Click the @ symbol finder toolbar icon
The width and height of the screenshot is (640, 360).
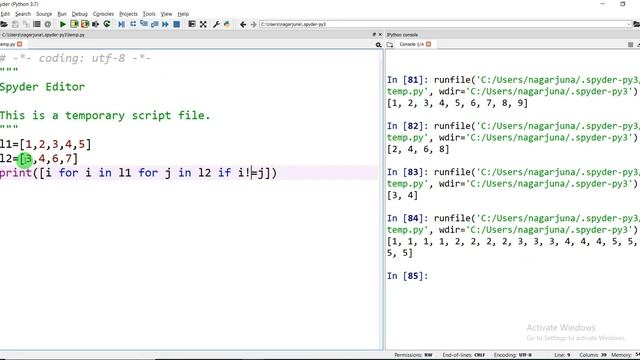(x=48, y=24)
